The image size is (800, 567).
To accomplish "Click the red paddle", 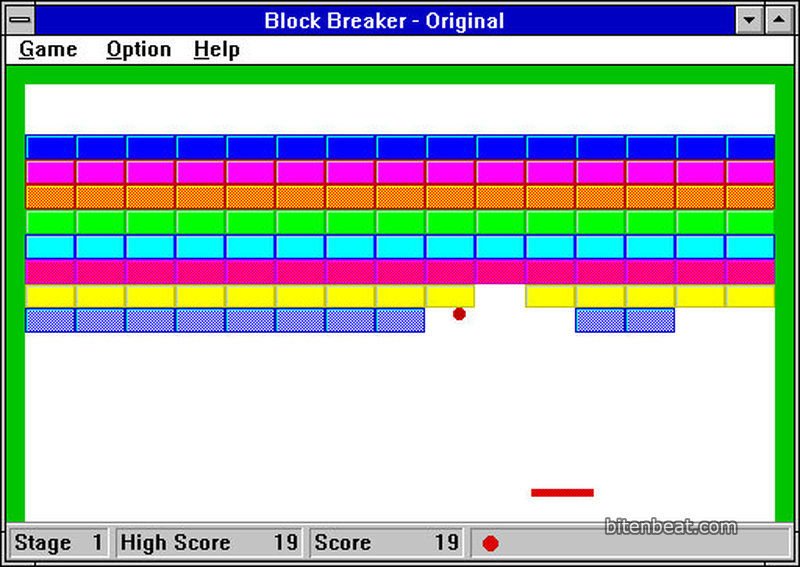I will pyautogui.click(x=562, y=492).
